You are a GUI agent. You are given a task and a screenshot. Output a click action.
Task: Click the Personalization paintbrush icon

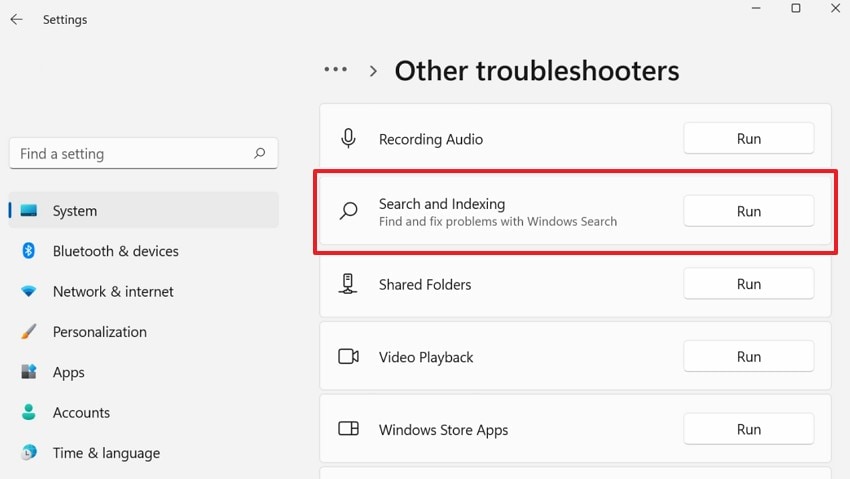(x=29, y=332)
